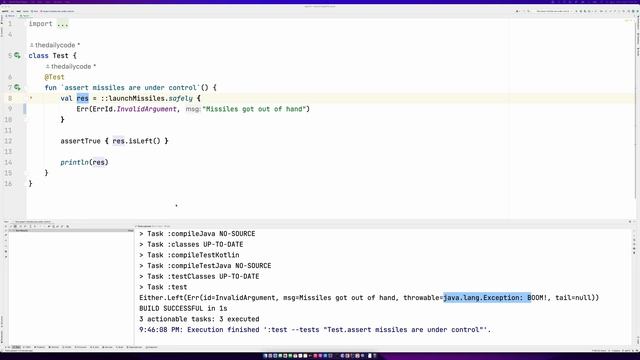The image size is (640, 360).
Task: Click the msg: parameter hint
Action: [x=193, y=109]
